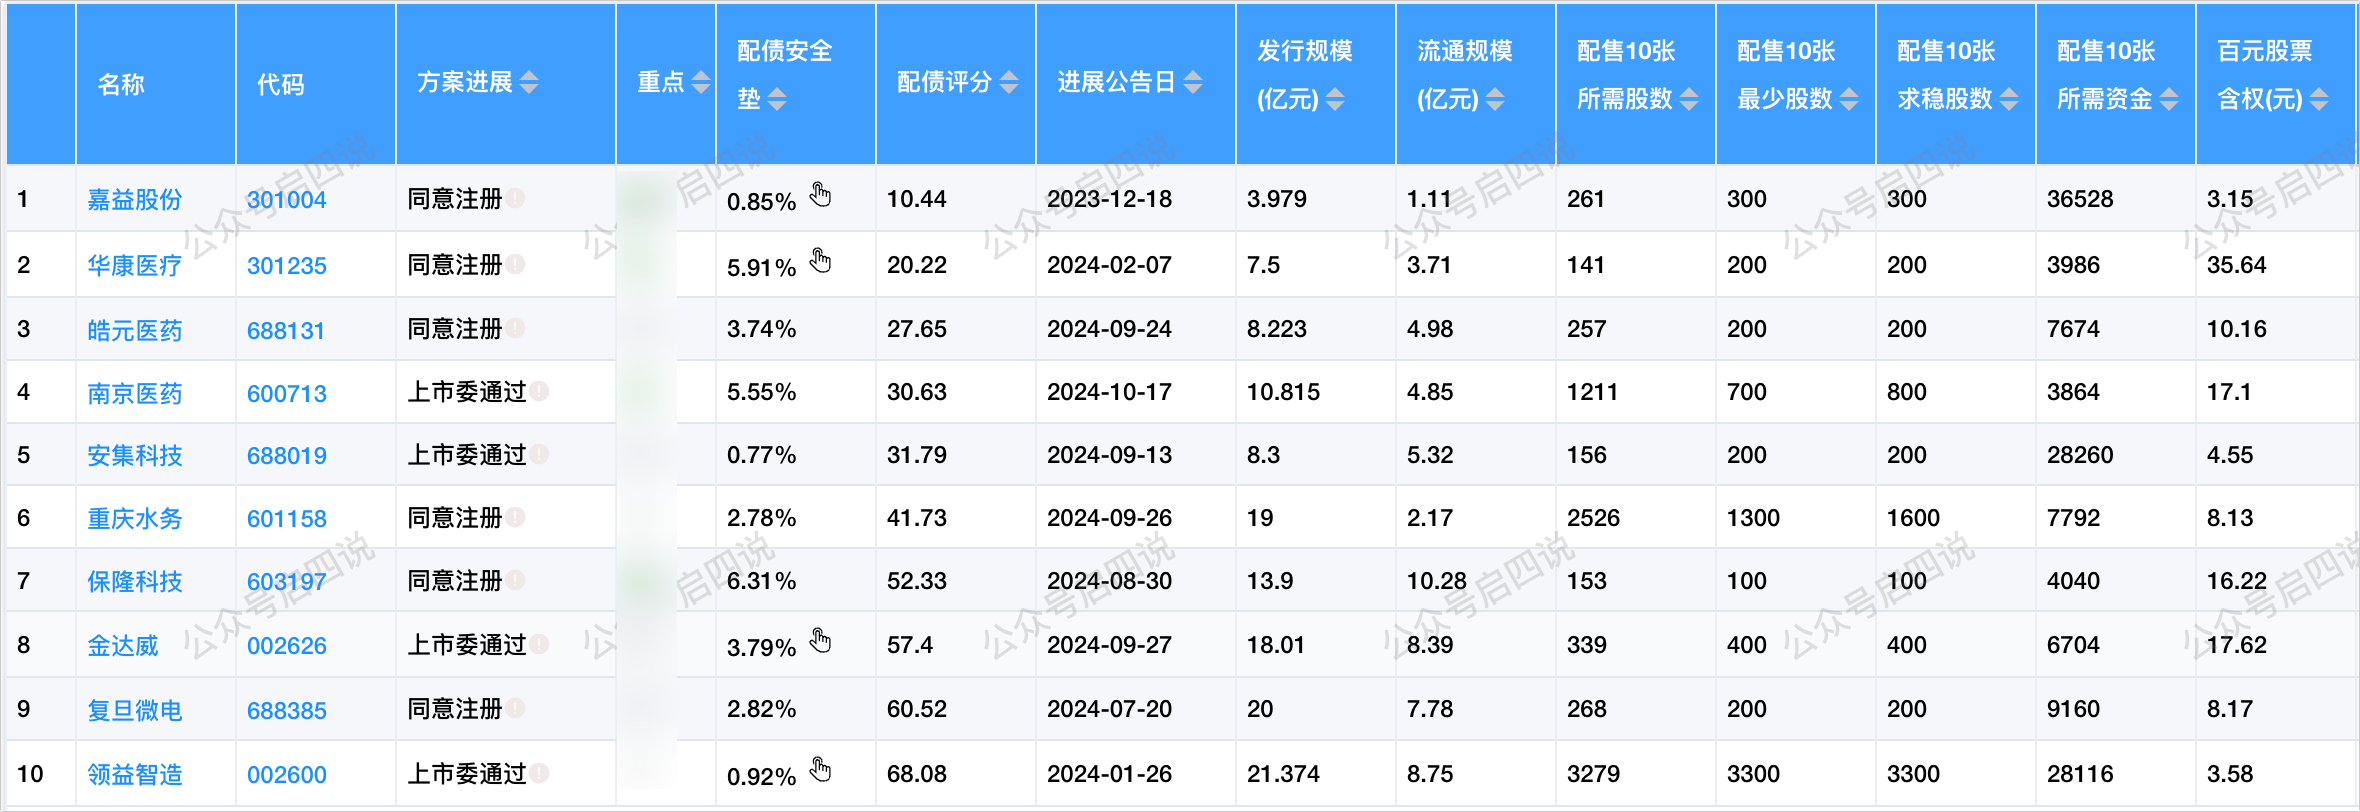Click the info icon after 嘉益股份's 同意注册
This screenshot has height=812, width=2360.
(515, 198)
